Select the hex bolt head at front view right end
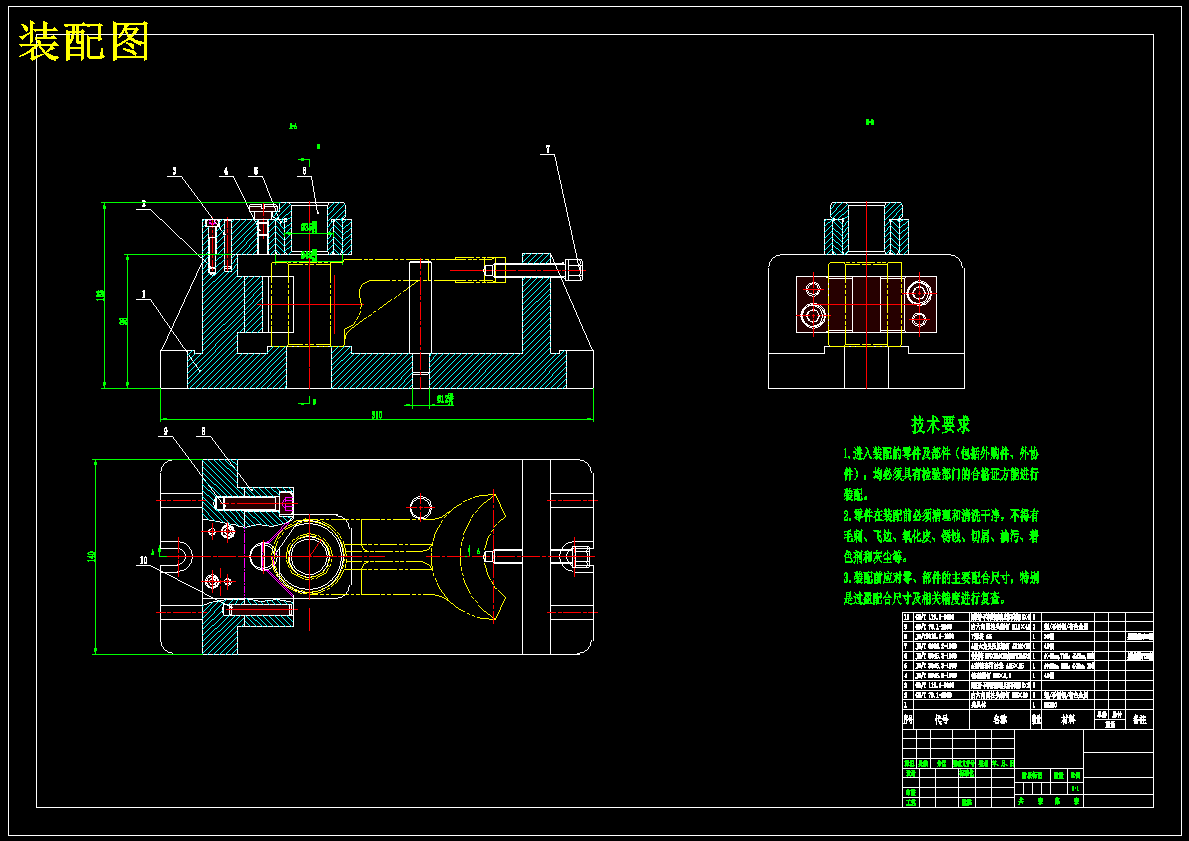The height and width of the screenshot is (841, 1189). tap(575, 269)
